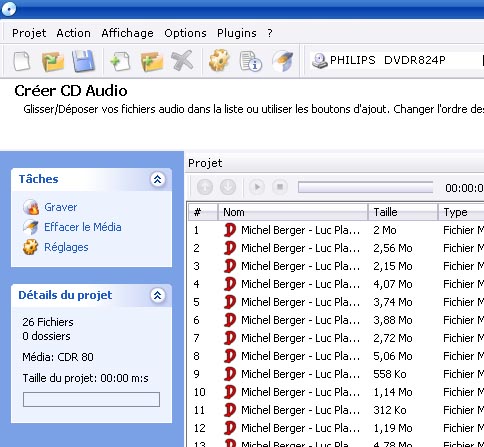Viewport: 484px width, 447px height.
Task: Open the Plugins menu
Action: [237, 33]
